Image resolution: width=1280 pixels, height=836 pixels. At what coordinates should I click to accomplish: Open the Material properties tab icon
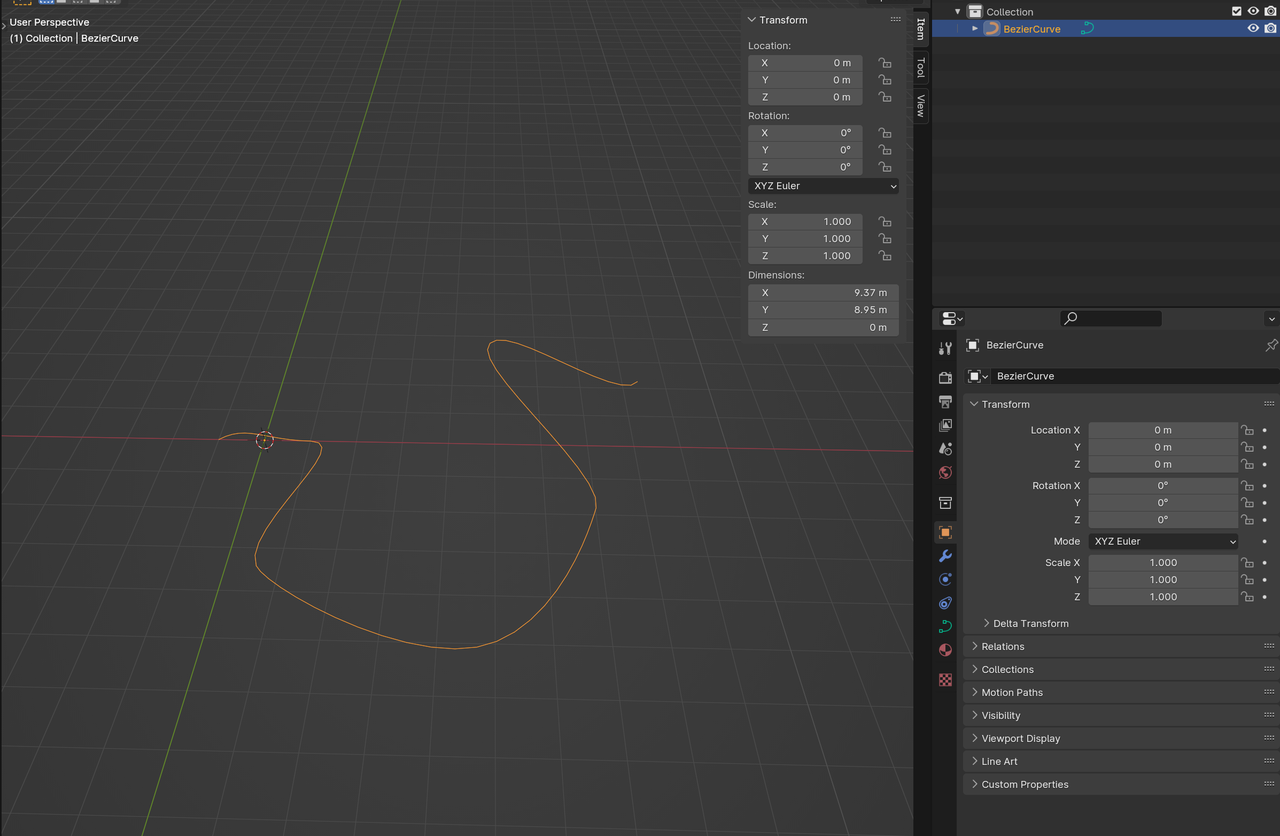coord(945,650)
